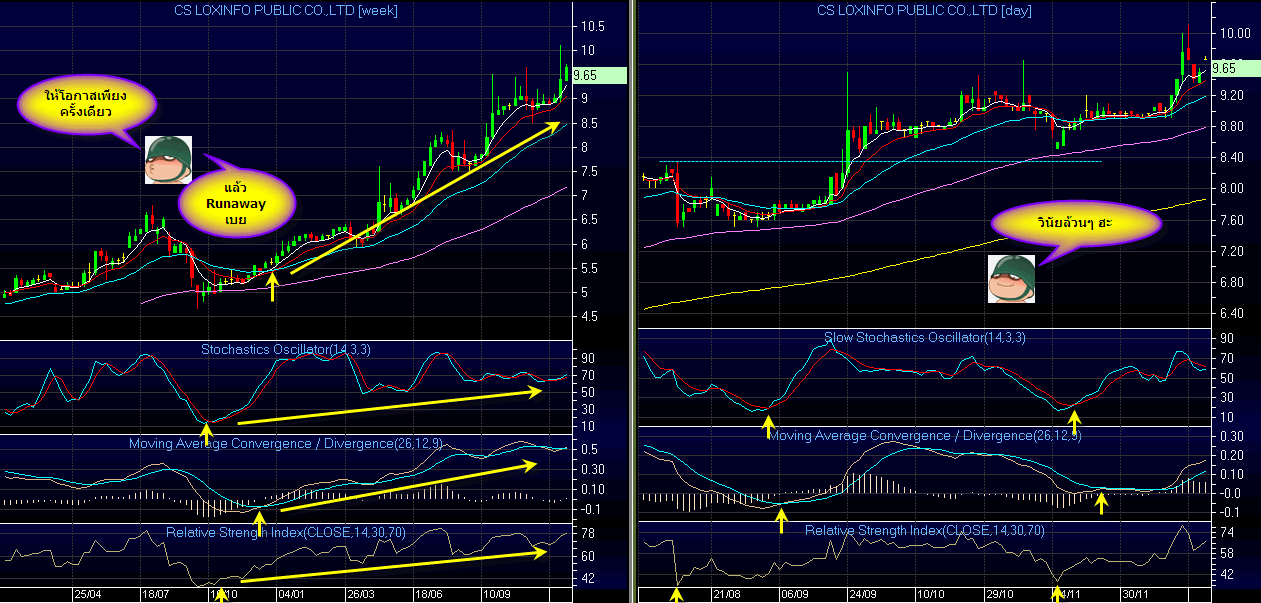The image size is (1261, 603).
Task: Click the 9.20 price level on daily axis
Action: [1233, 96]
